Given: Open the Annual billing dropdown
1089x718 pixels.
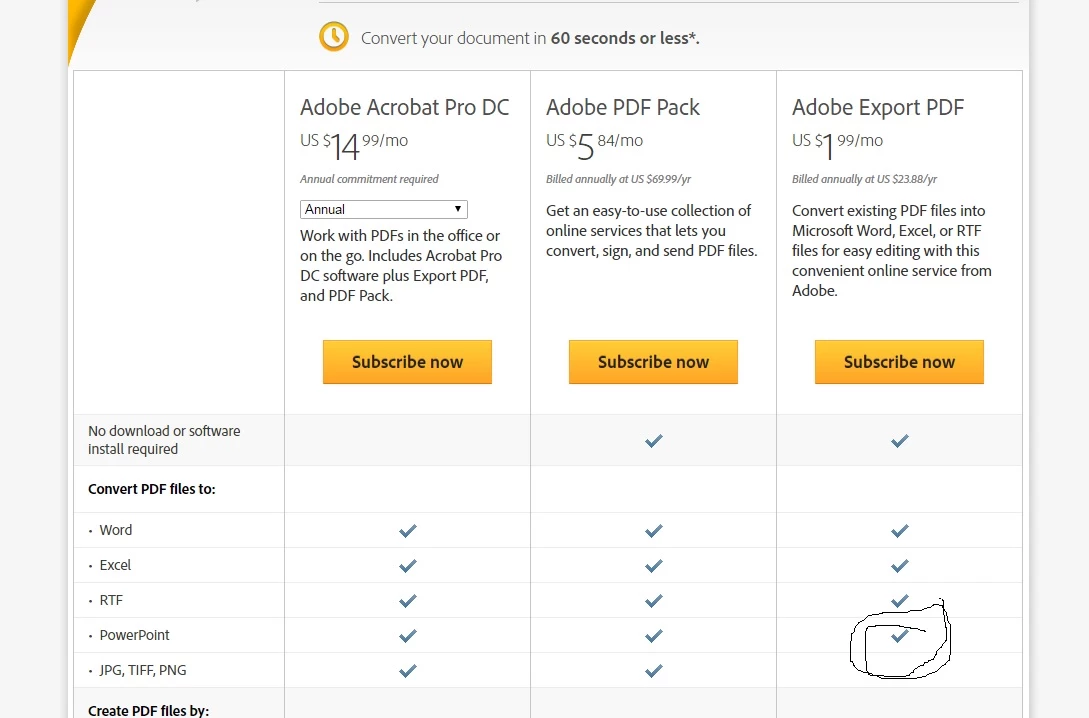Looking at the screenshot, I should click(384, 209).
